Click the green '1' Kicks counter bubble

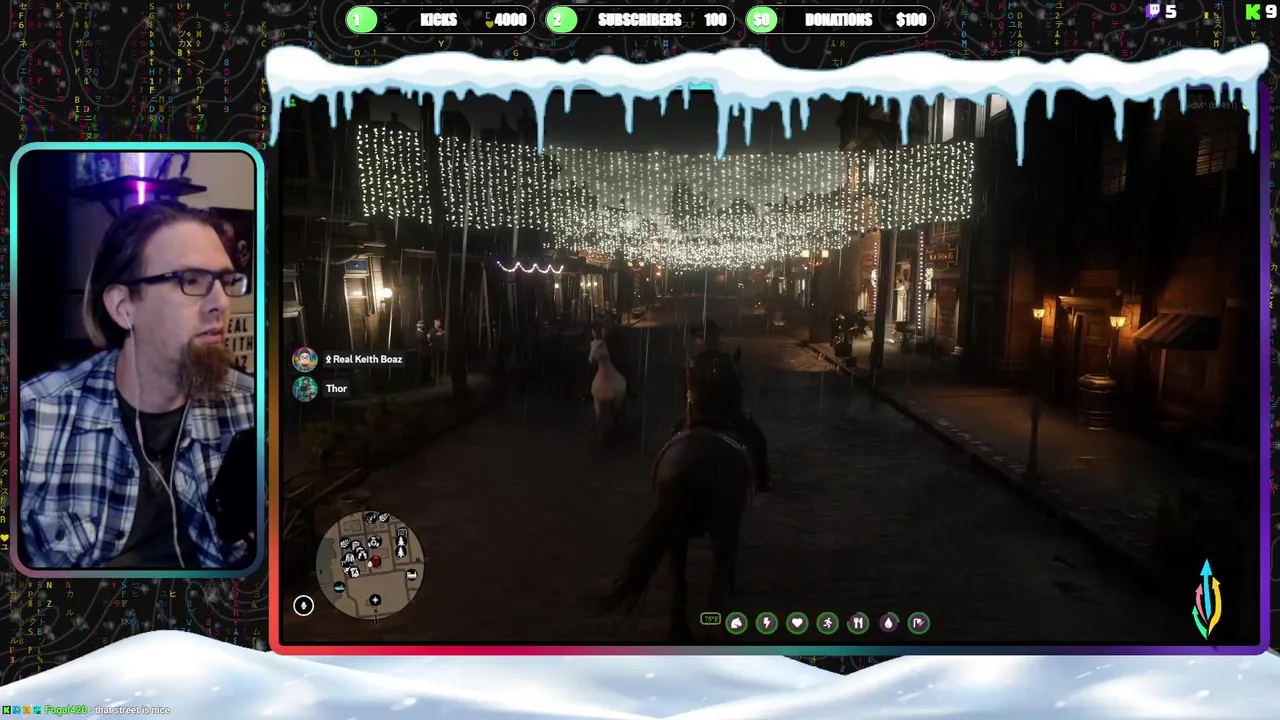pos(362,20)
